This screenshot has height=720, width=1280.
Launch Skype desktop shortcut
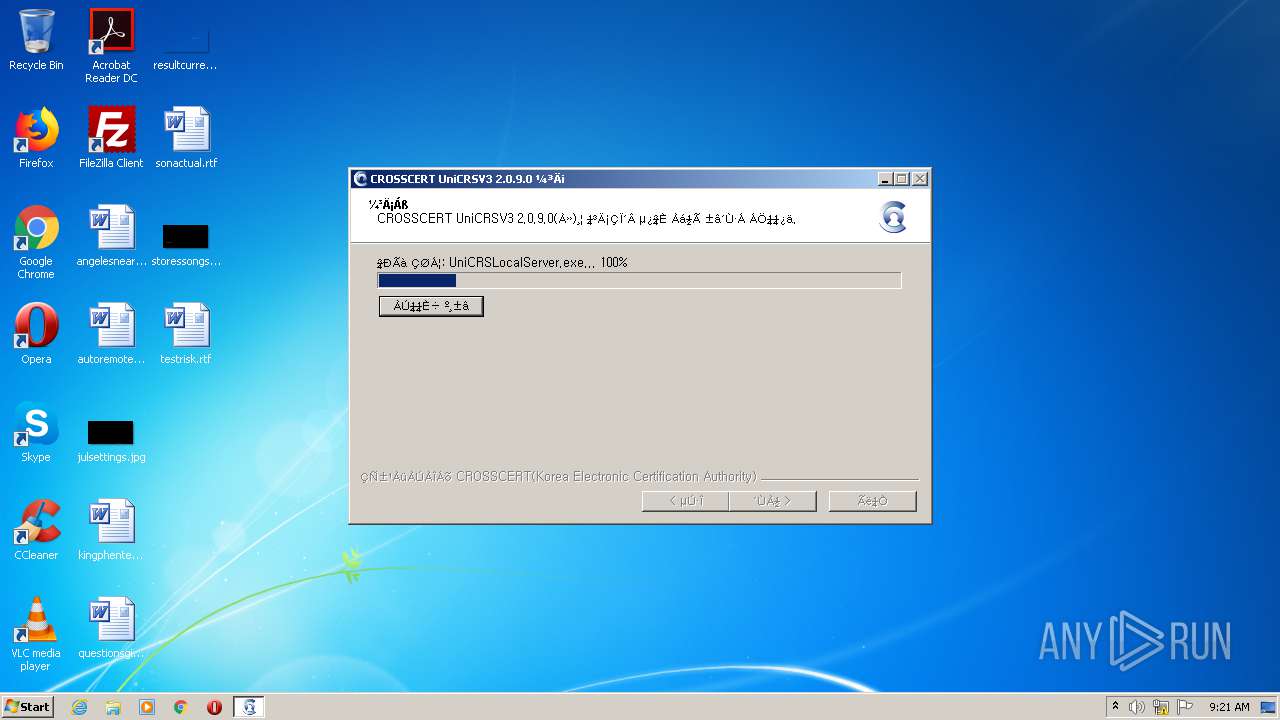(x=36, y=432)
